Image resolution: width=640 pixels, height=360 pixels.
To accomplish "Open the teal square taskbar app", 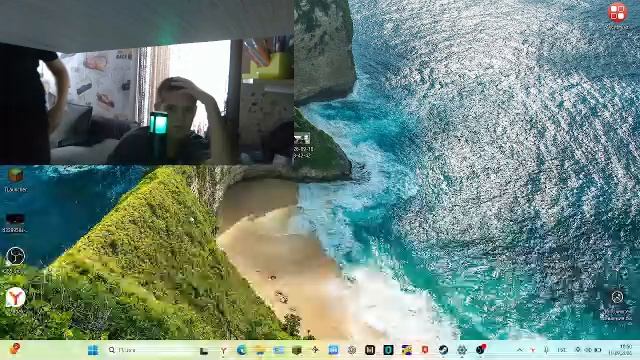I will 388,350.
